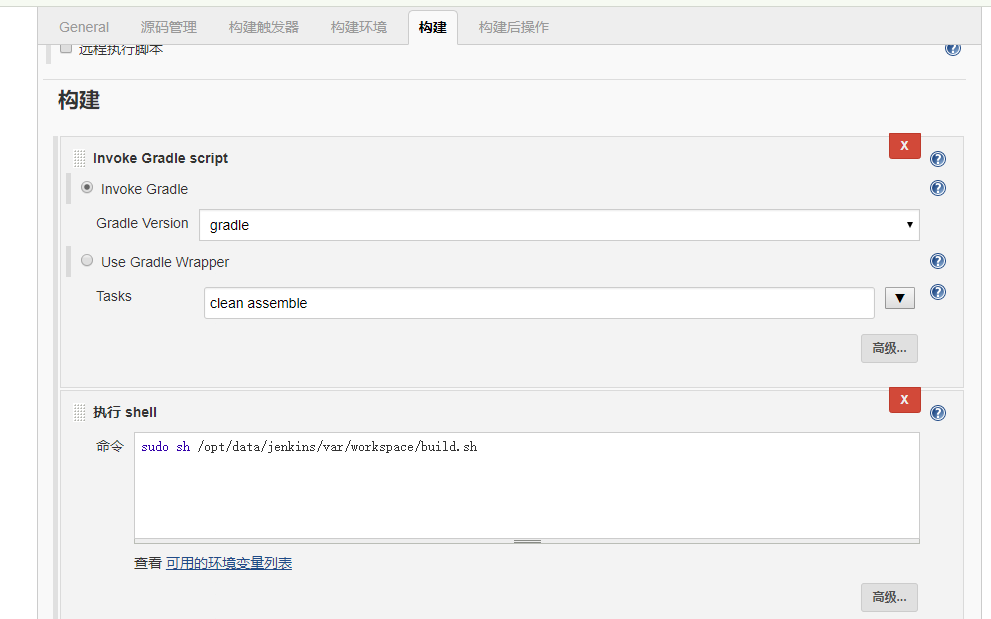This screenshot has height=619, width=991.
Task: Open help icon for 执行 shell section
Action: point(938,414)
